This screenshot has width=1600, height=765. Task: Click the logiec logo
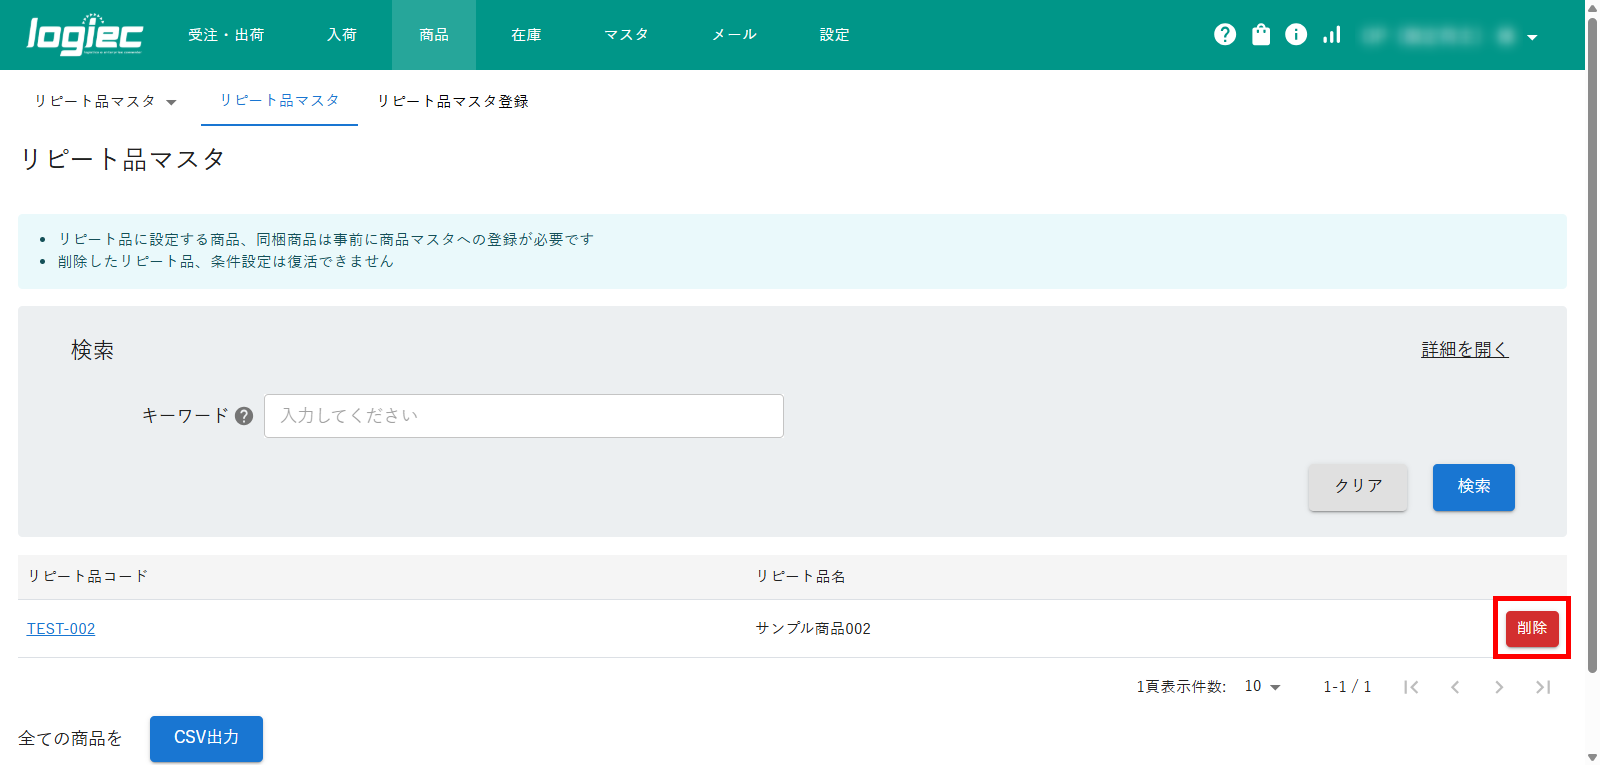point(85,35)
